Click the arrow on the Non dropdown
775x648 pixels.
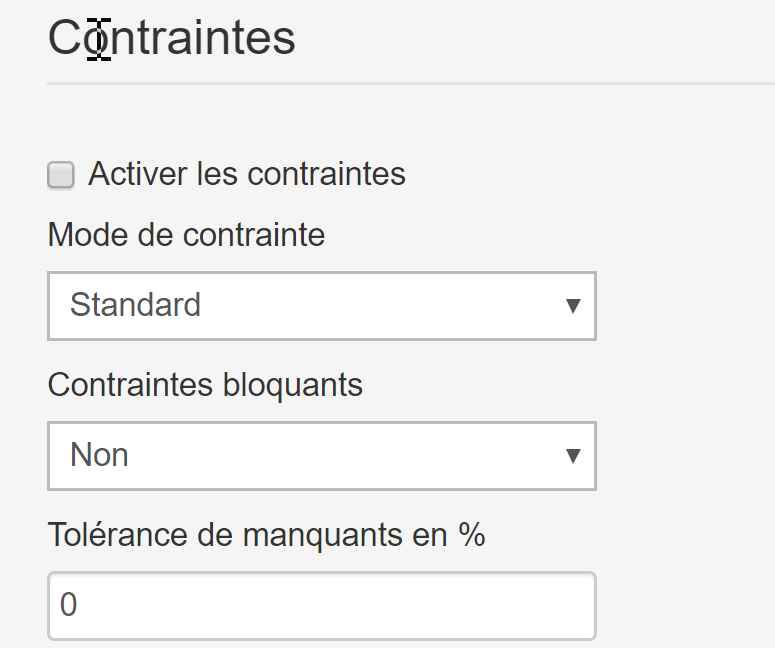(573, 456)
